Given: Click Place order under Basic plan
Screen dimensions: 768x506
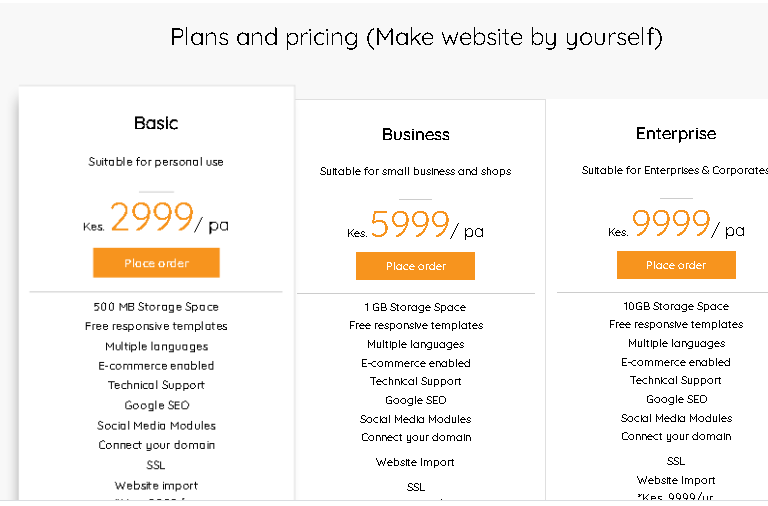Looking at the screenshot, I should 156,263.
